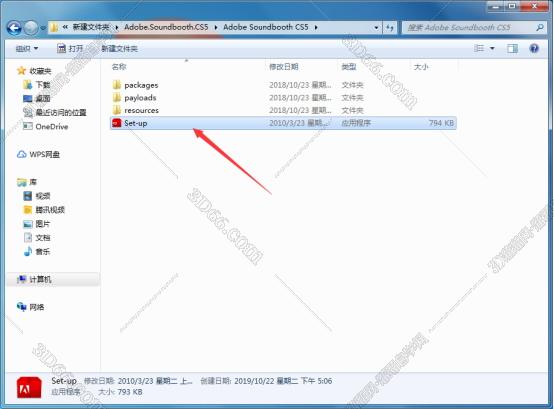
Task: Click the search magnifier icon
Action: pyautogui.click(x=540, y=28)
